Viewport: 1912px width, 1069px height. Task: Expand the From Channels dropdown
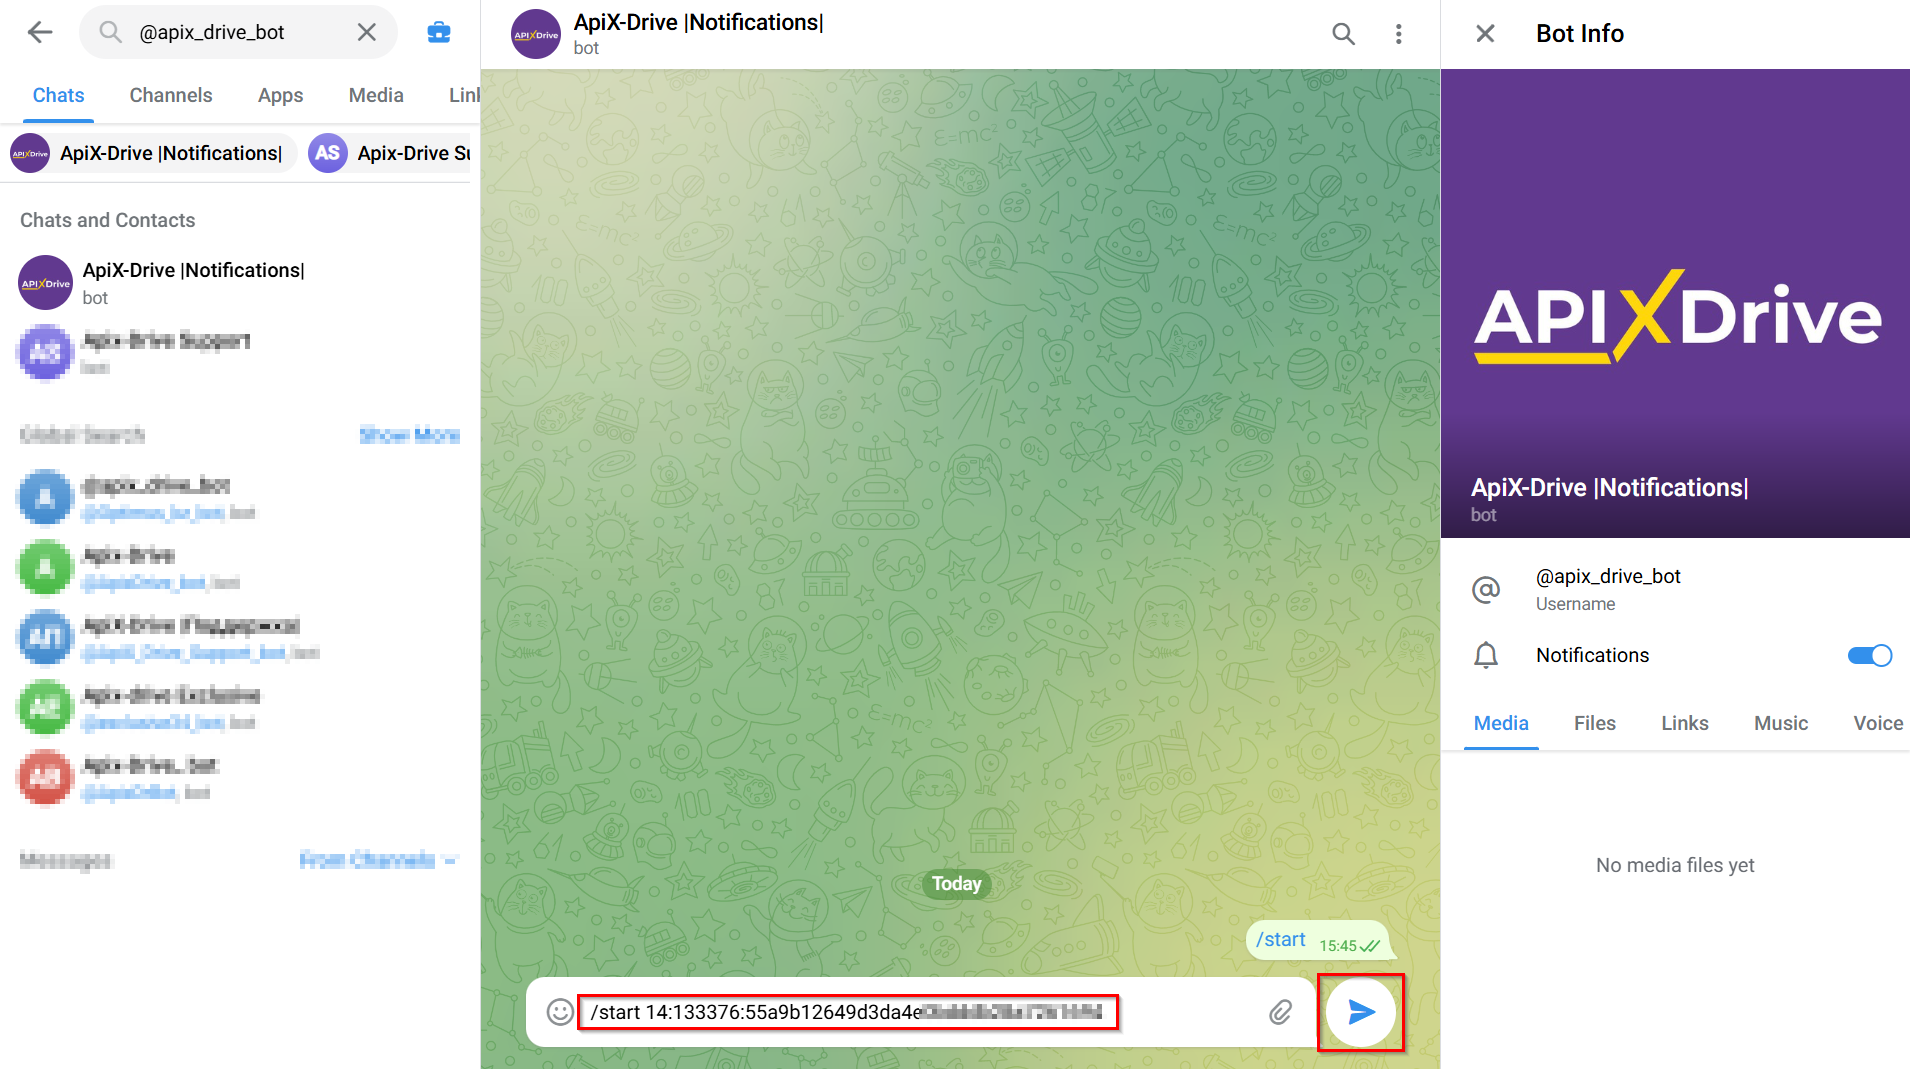(377, 860)
